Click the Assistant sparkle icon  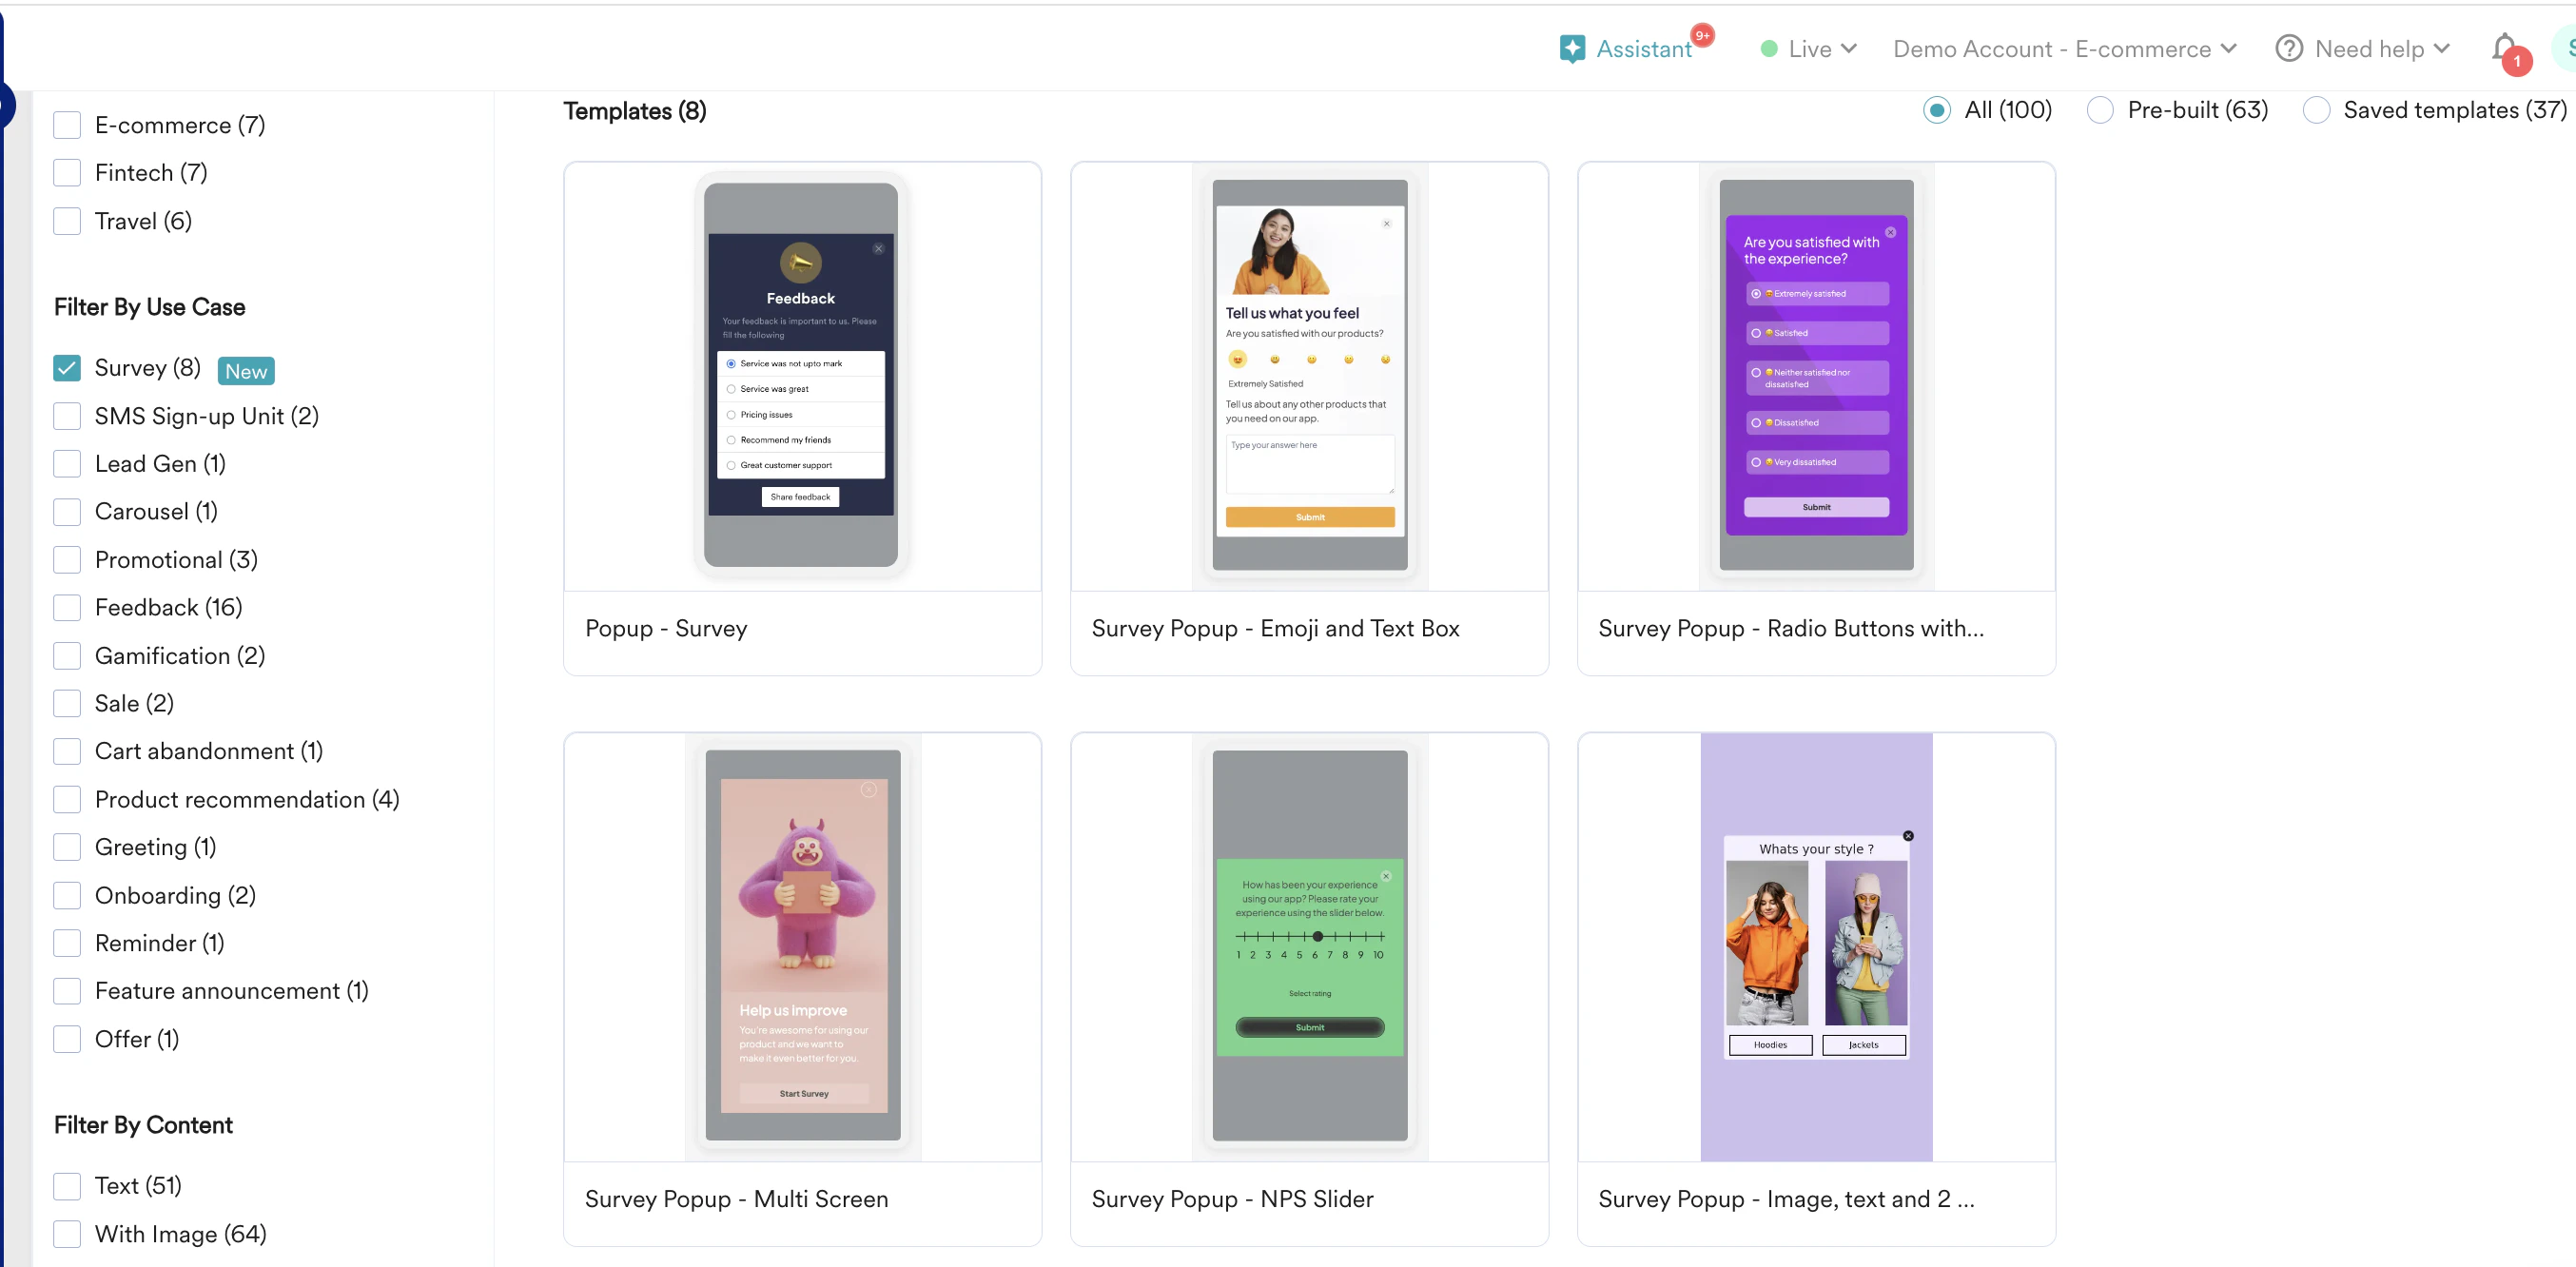(1571, 49)
